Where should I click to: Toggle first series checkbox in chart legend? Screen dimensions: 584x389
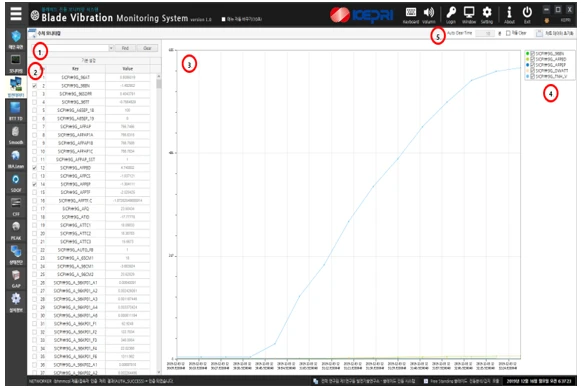point(533,54)
